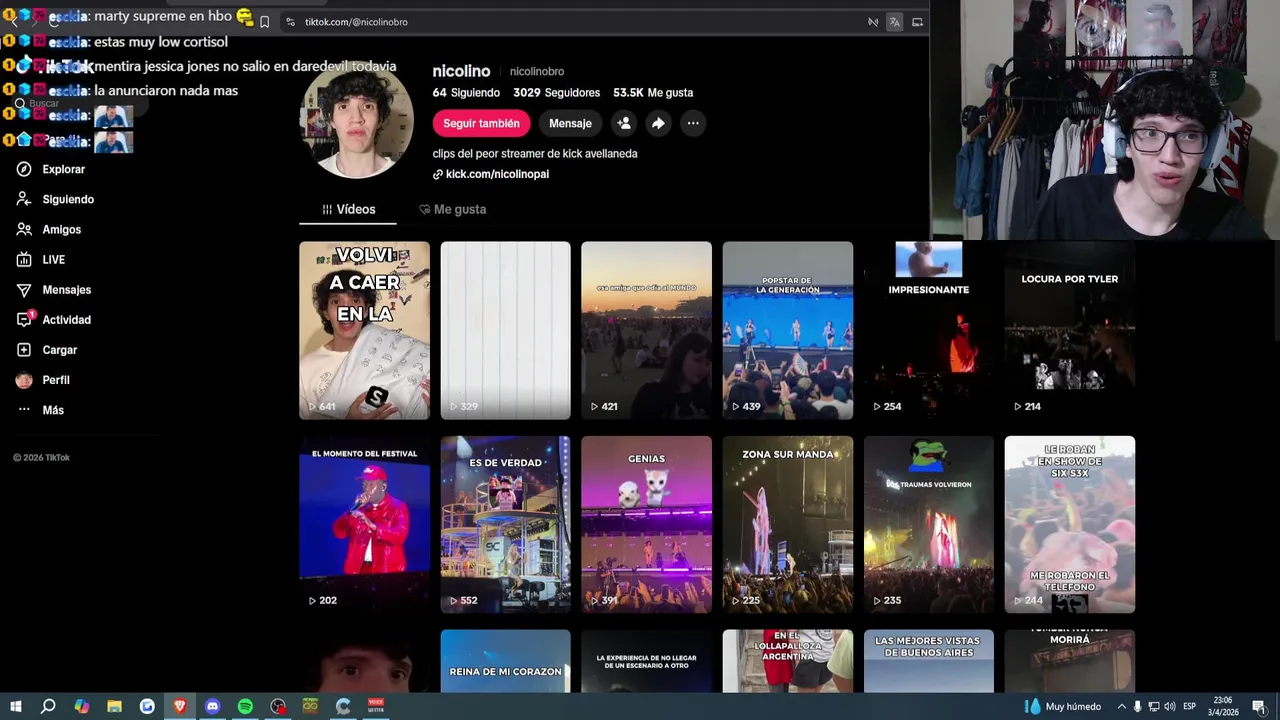The image size is (1280, 720).
Task: Open the blank white video with 329 views
Action: coord(505,330)
